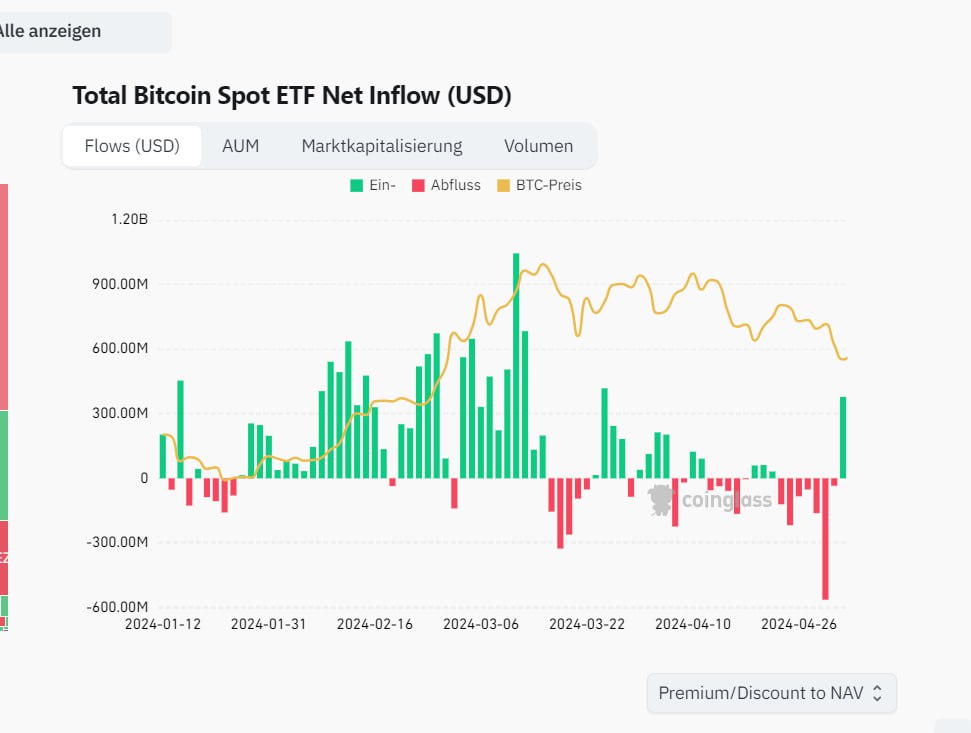Viewport: 971px width, 733px height.
Task: Click the yellow BTC-Preis legend swatch
Action: 504,185
